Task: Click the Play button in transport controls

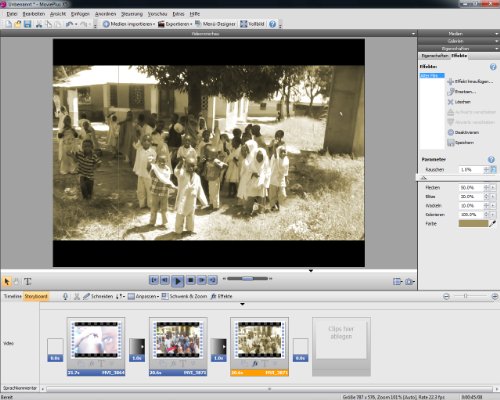Action: pos(177,281)
